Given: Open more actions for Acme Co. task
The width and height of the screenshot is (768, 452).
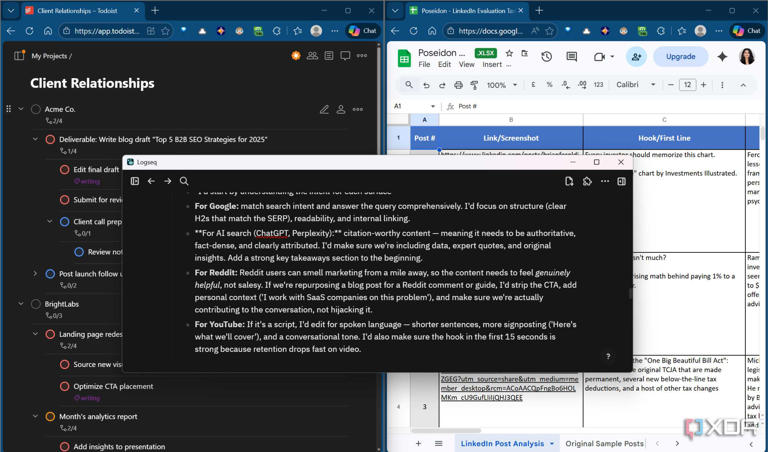Looking at the screenshot, I should coord(358,109).
